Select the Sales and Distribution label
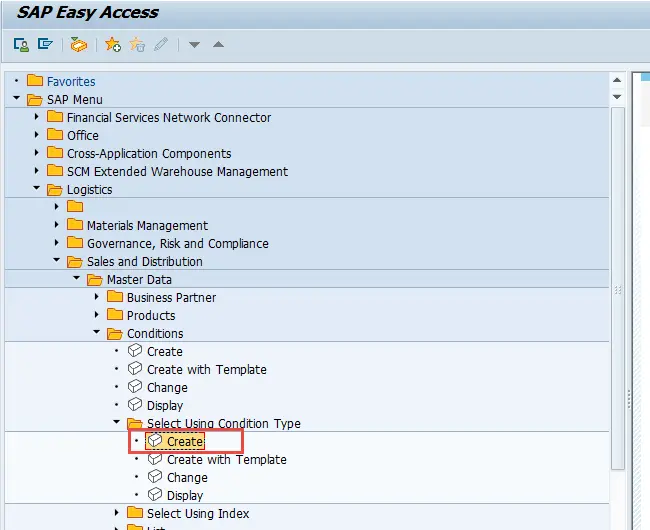The height and width of the screenshot is (530, 650). (x=145, y=261)
